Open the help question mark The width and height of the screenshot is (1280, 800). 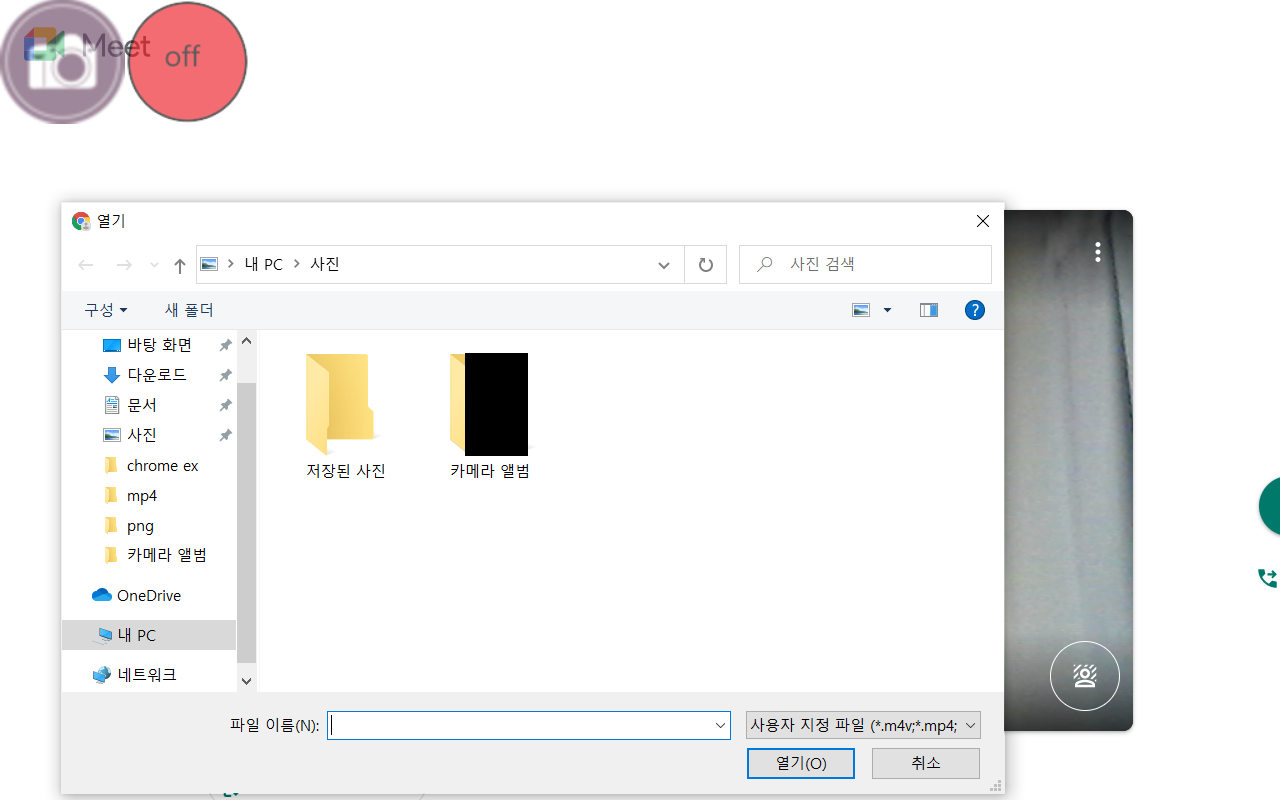(x=975, y=310)
